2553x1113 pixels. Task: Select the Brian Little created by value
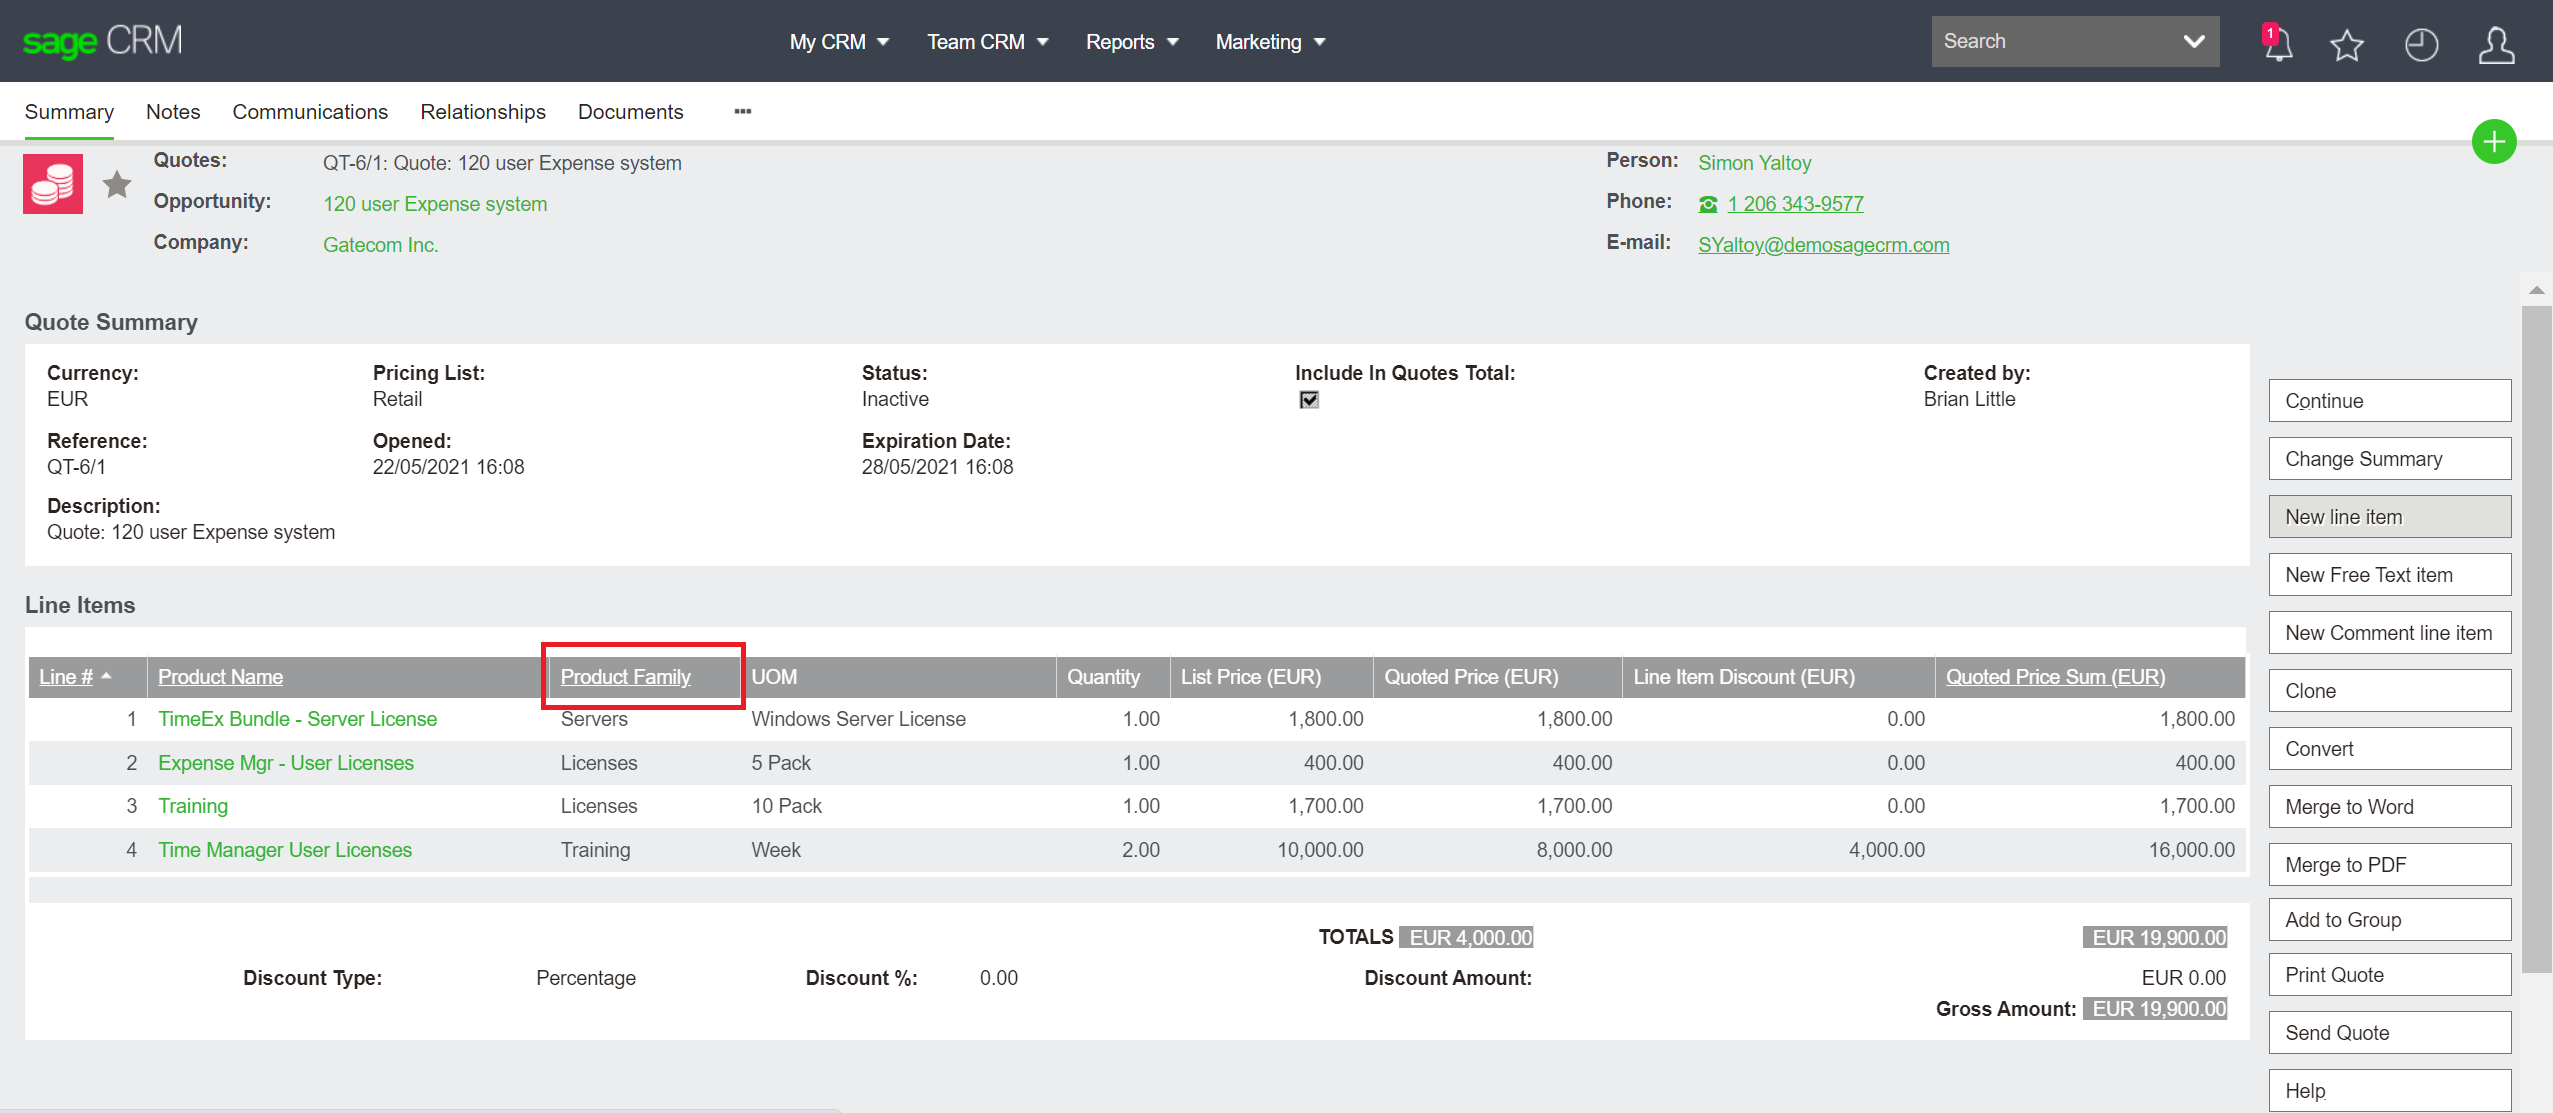pyautogui.click(x=1969, y=399)
